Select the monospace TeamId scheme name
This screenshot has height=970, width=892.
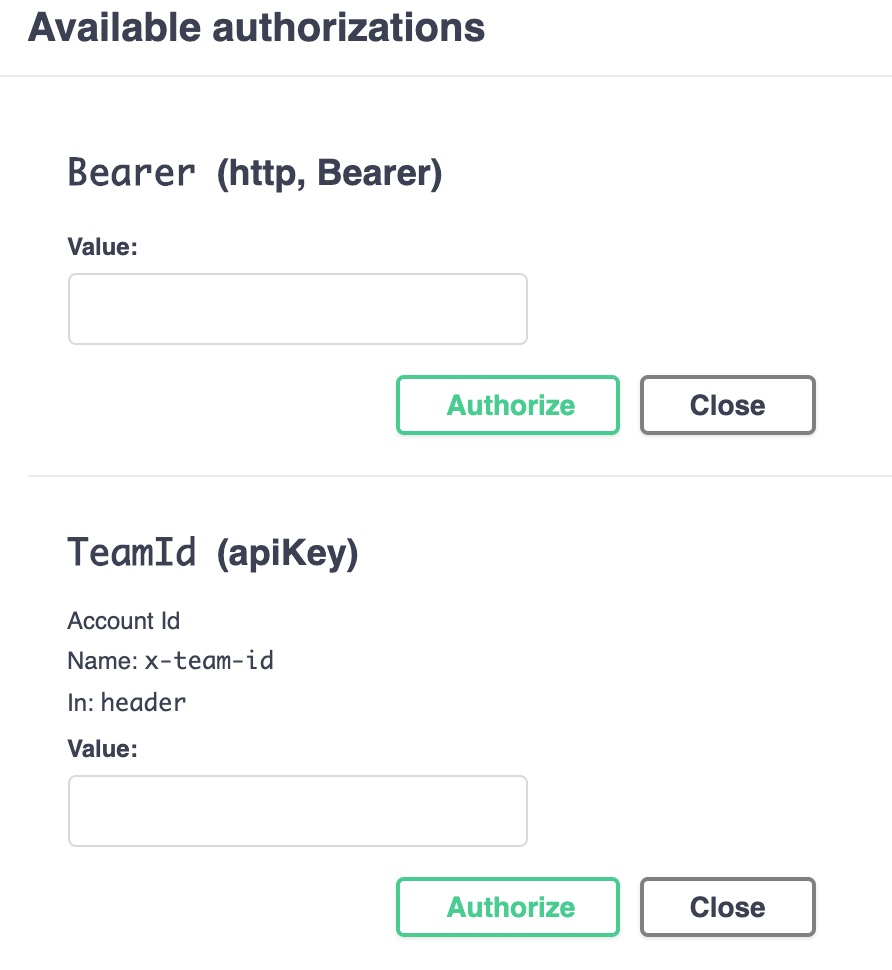coord(131,552)
